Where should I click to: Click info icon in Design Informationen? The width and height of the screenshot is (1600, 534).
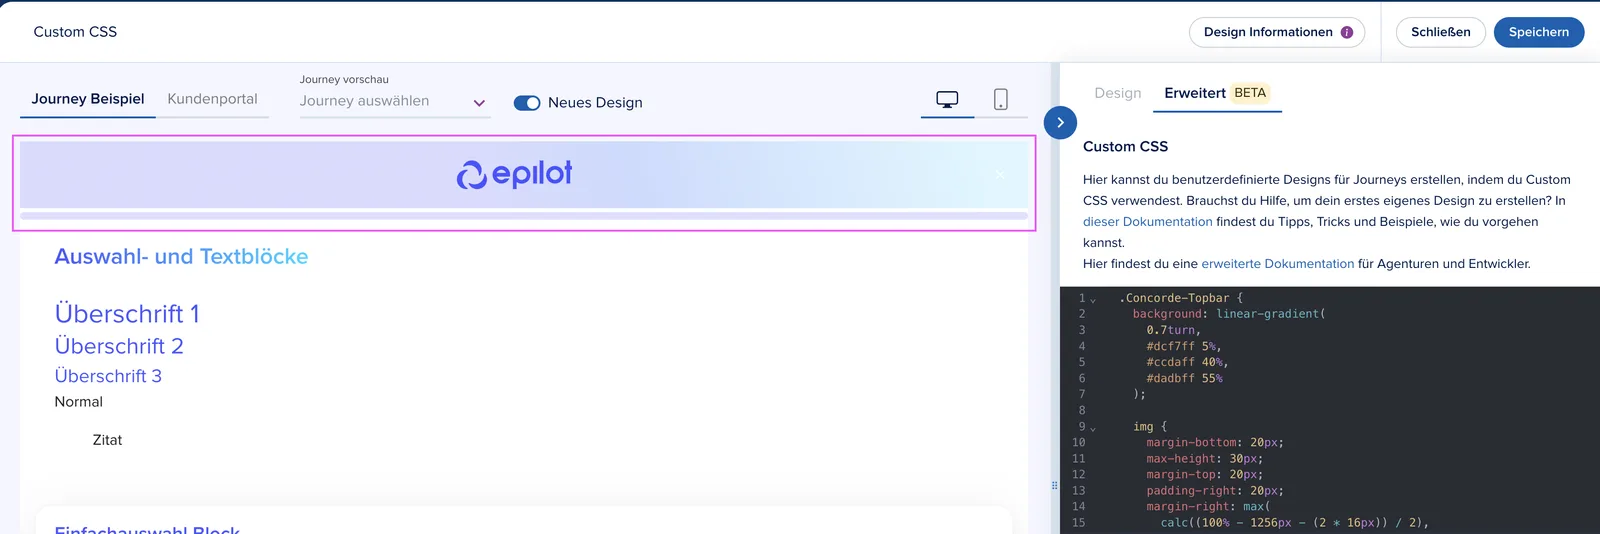pos(1347,32)
